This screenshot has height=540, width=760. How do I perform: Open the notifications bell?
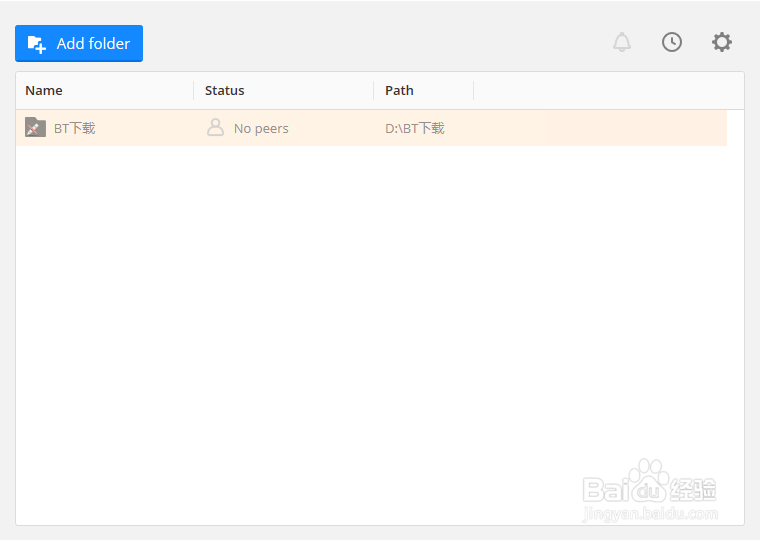(x=622, y=42)
